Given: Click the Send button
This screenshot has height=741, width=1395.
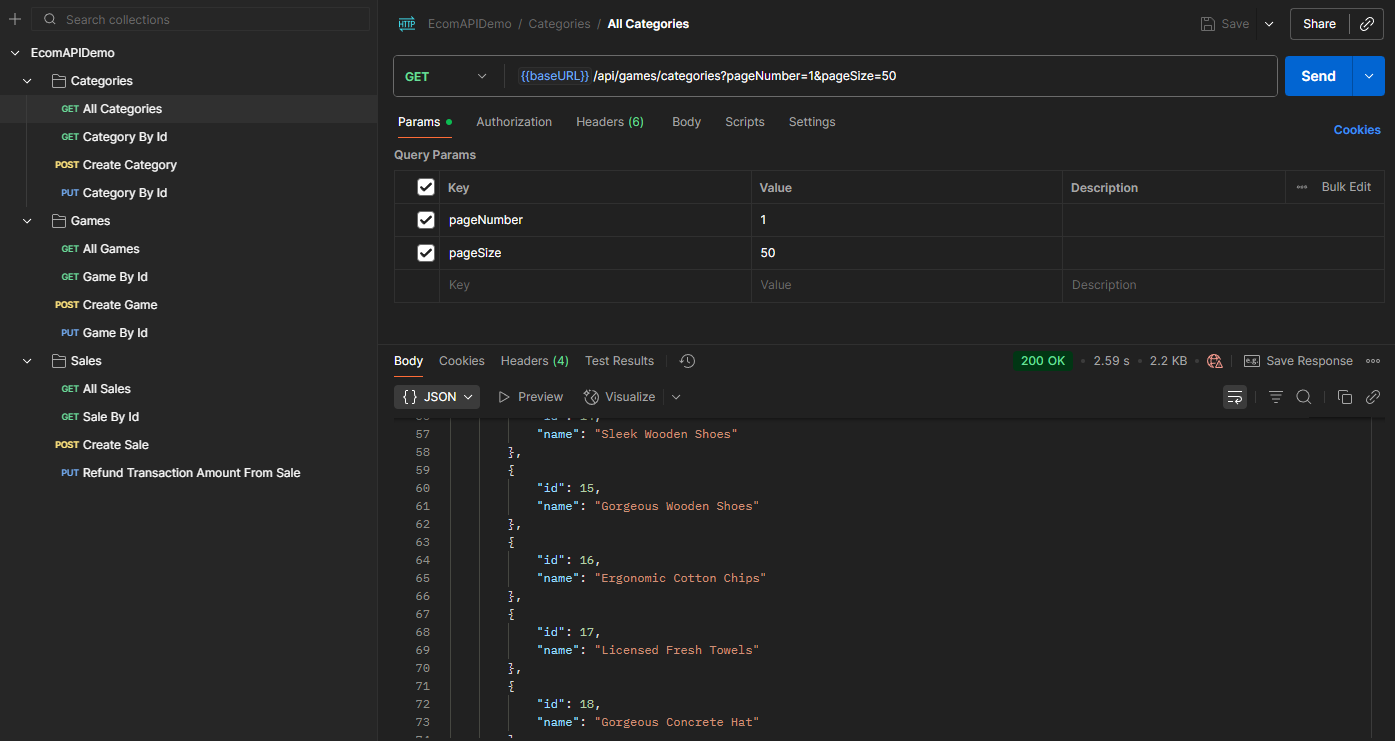Looking at the screenshot, I should pos(1317,76).
